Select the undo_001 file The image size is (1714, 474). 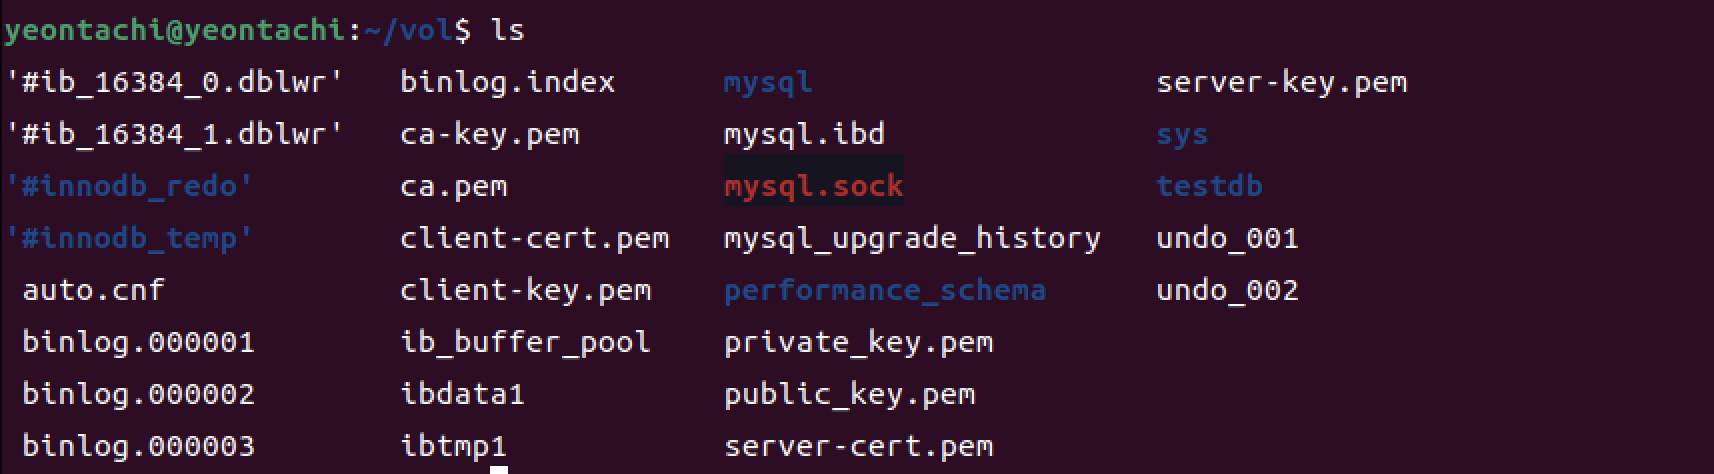click(1227, 239)
